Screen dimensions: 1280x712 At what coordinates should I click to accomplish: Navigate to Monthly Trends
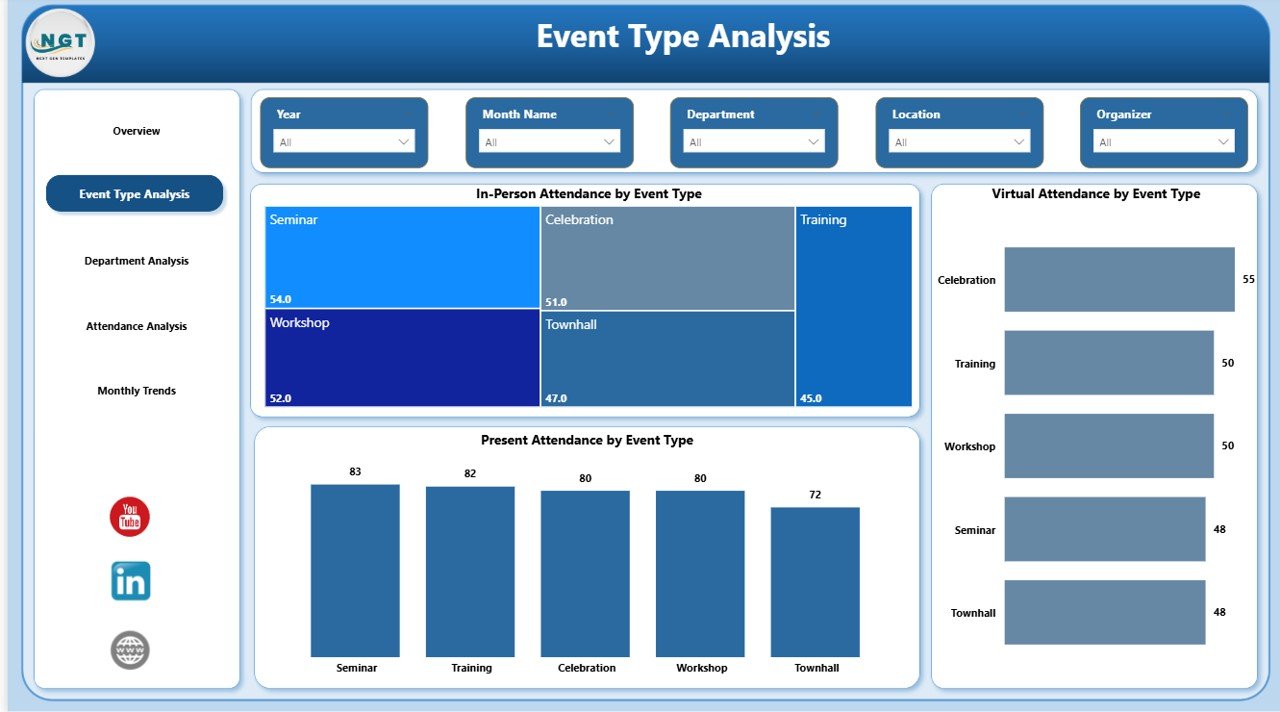point(136,390)
